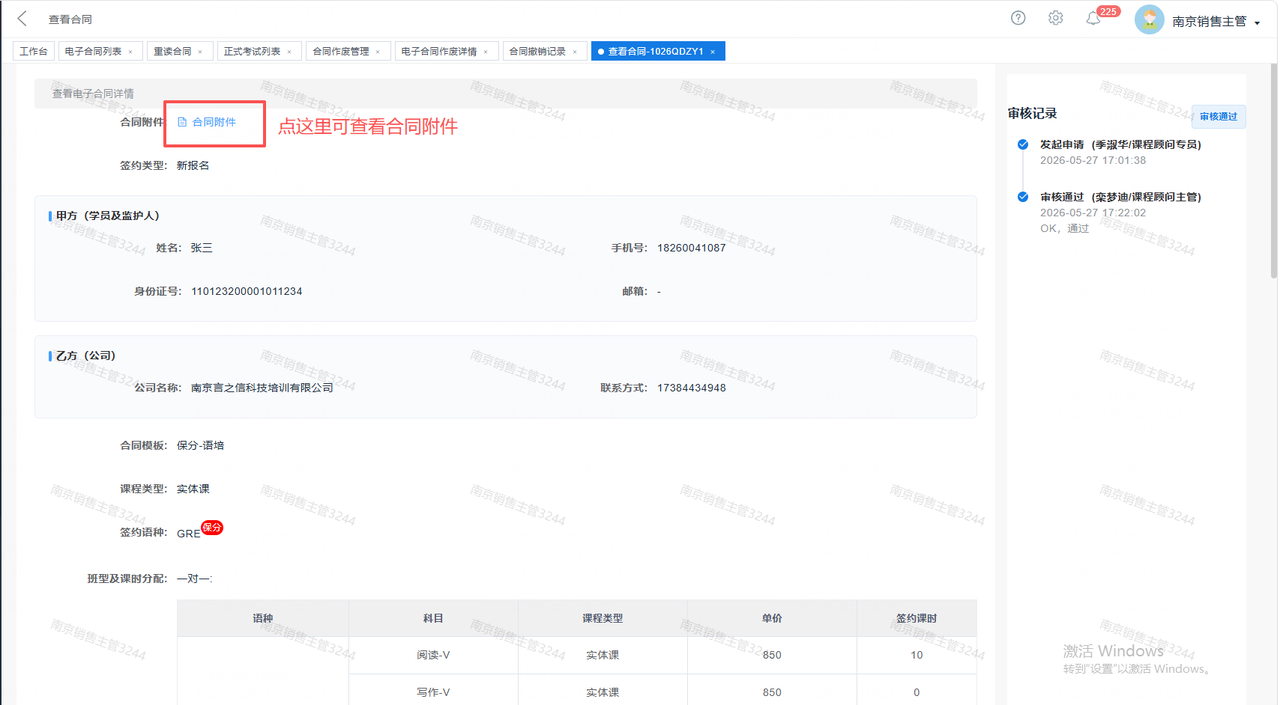Click the 发起申请 timeline check marker
The image size is (1280, 705).
point(1022,145)
